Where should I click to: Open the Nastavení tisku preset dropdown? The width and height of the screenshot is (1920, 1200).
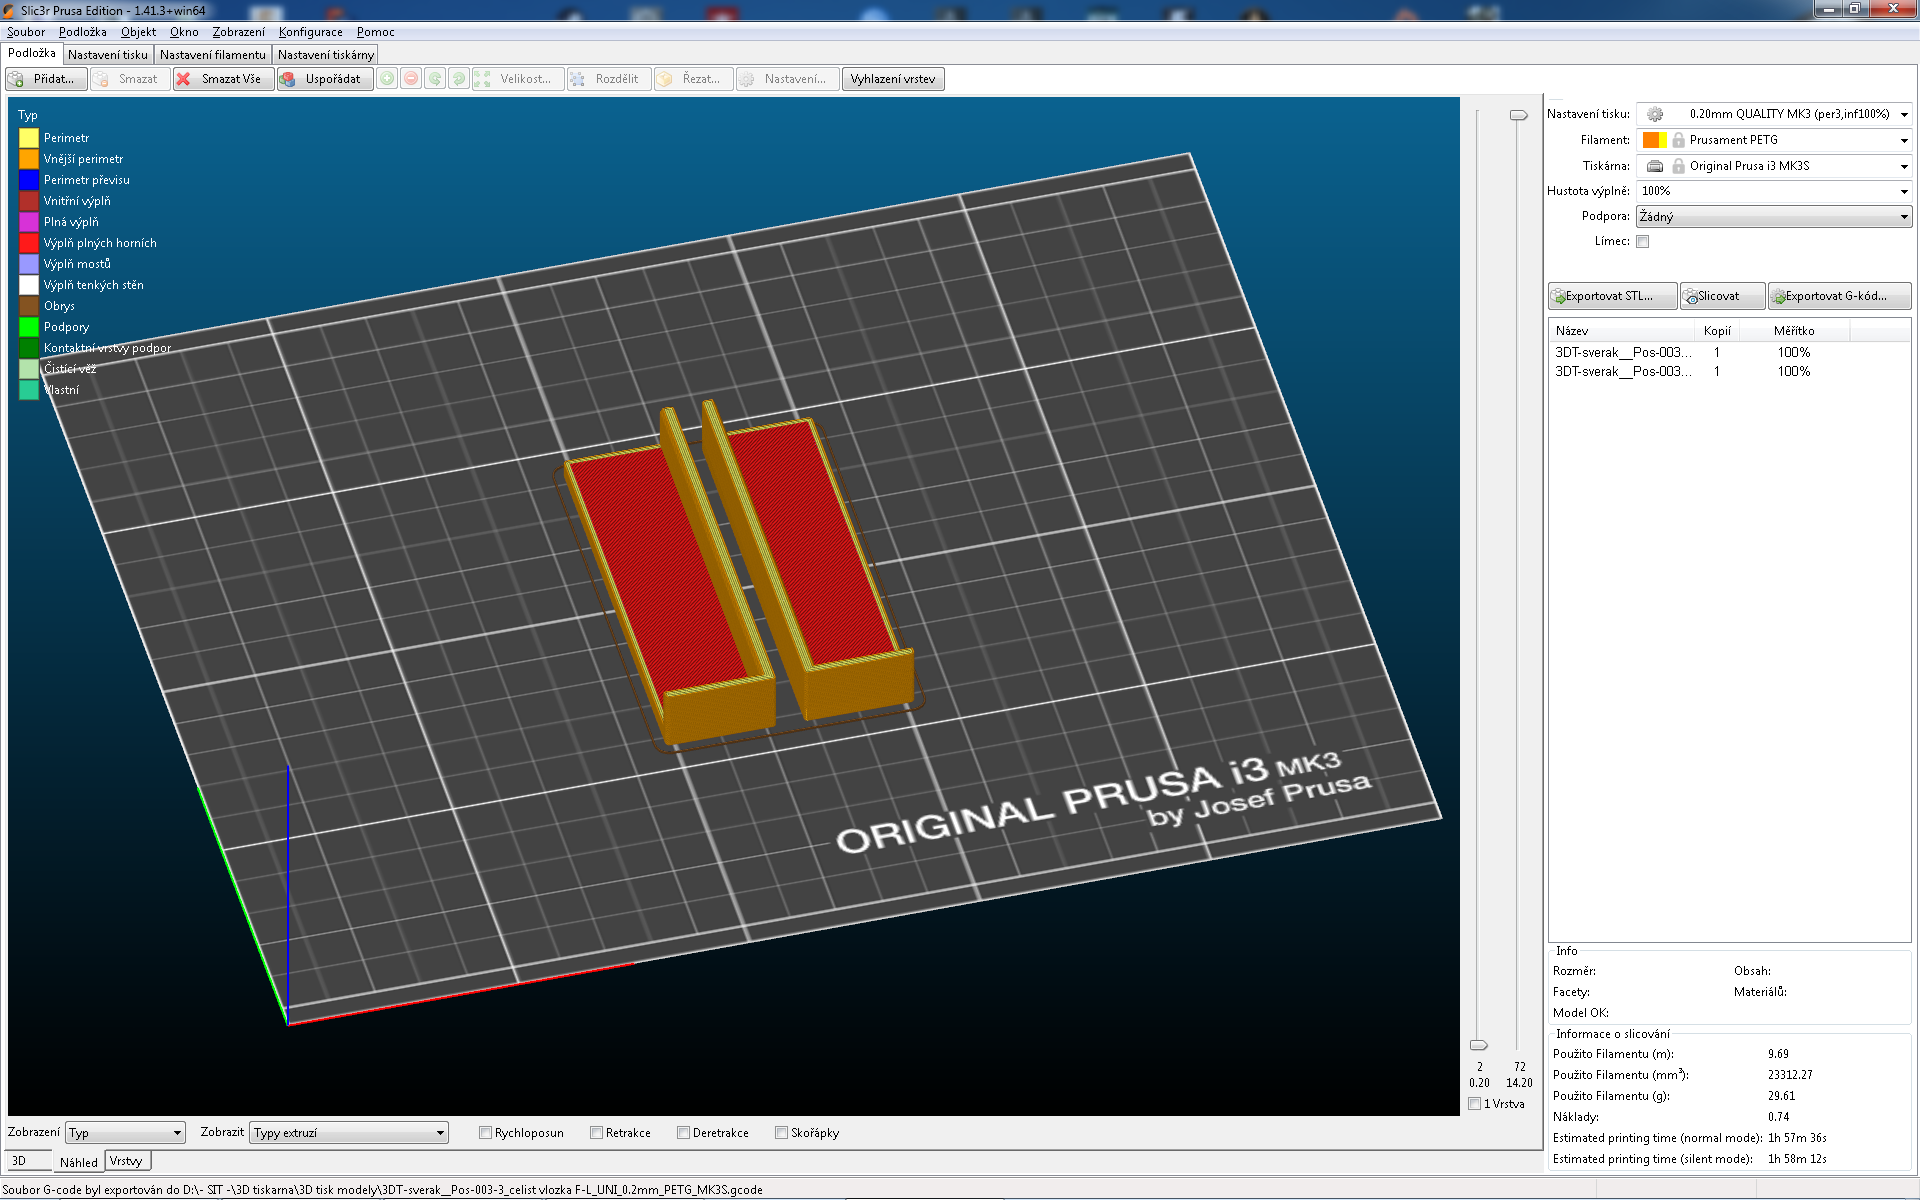click(1774, 114)
